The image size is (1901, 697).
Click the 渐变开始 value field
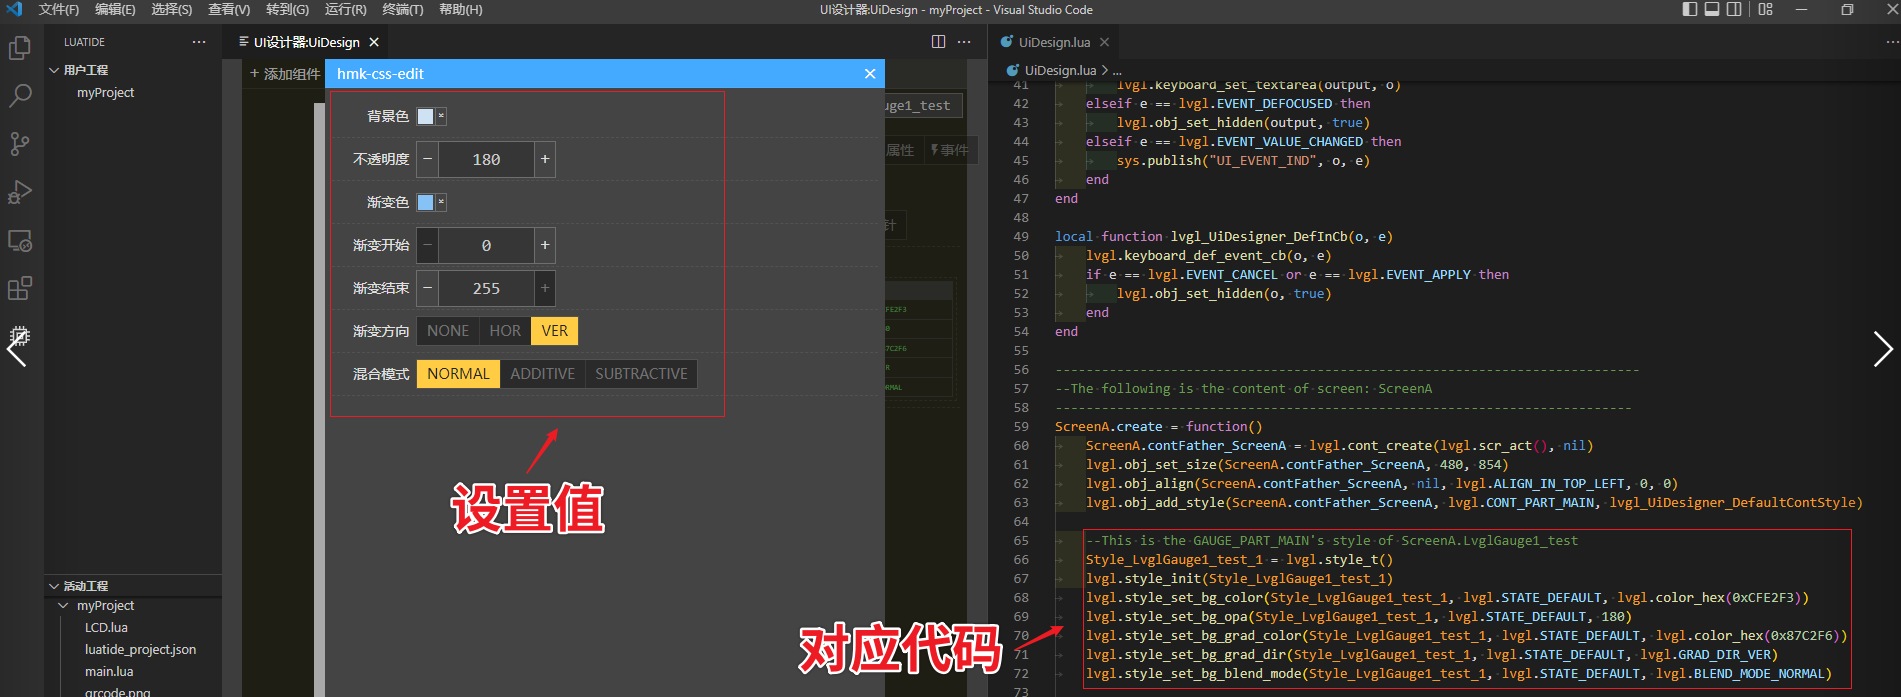(x=486, y=245)
